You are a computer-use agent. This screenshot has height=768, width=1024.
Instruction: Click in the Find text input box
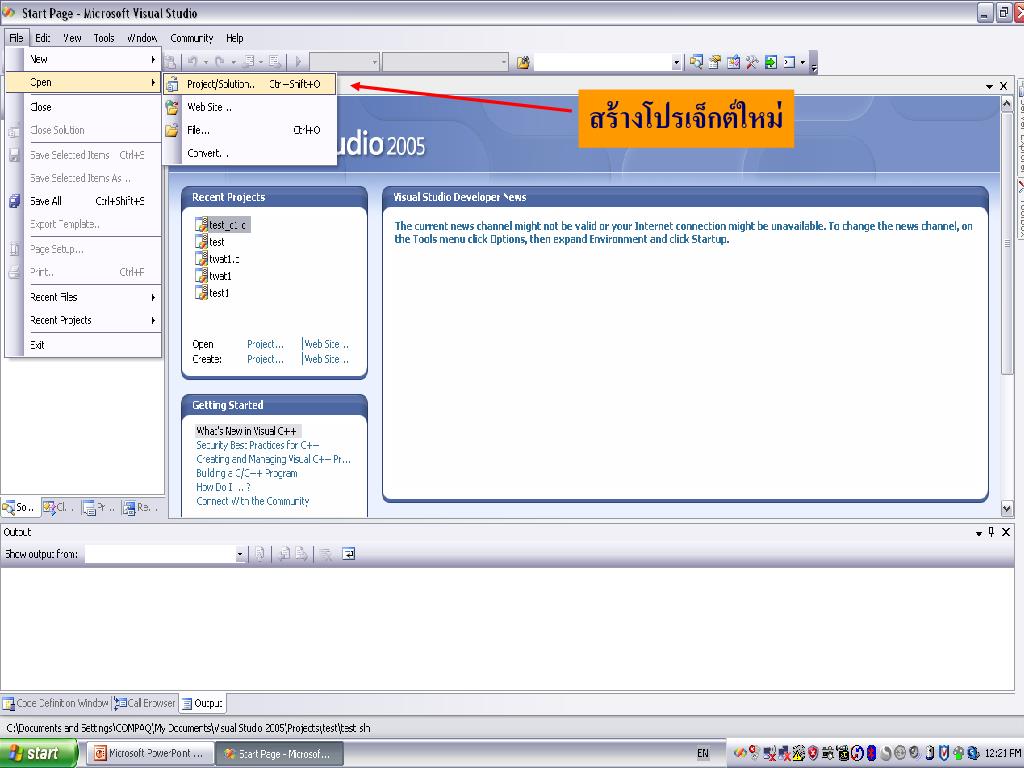pos(603,63)
